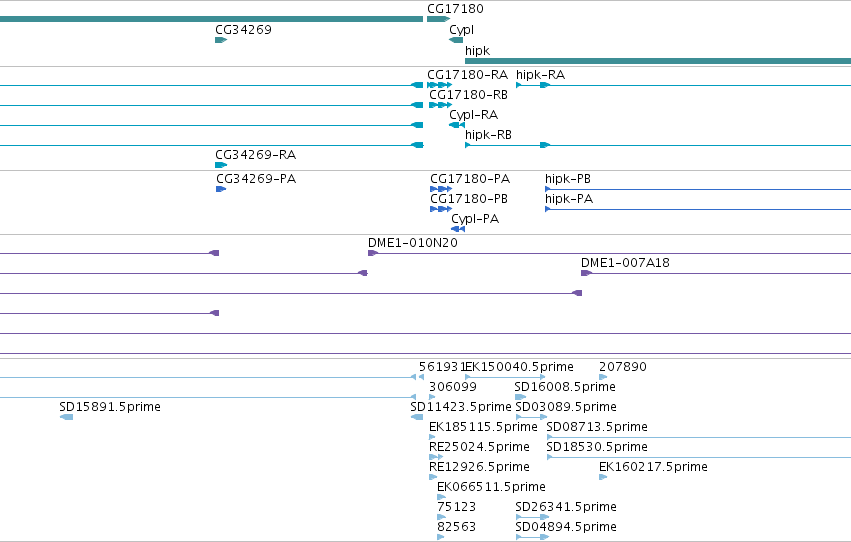Select the DME1-007A18 clone label
This screenshot has height=542, width=851.
pos(625,263)
